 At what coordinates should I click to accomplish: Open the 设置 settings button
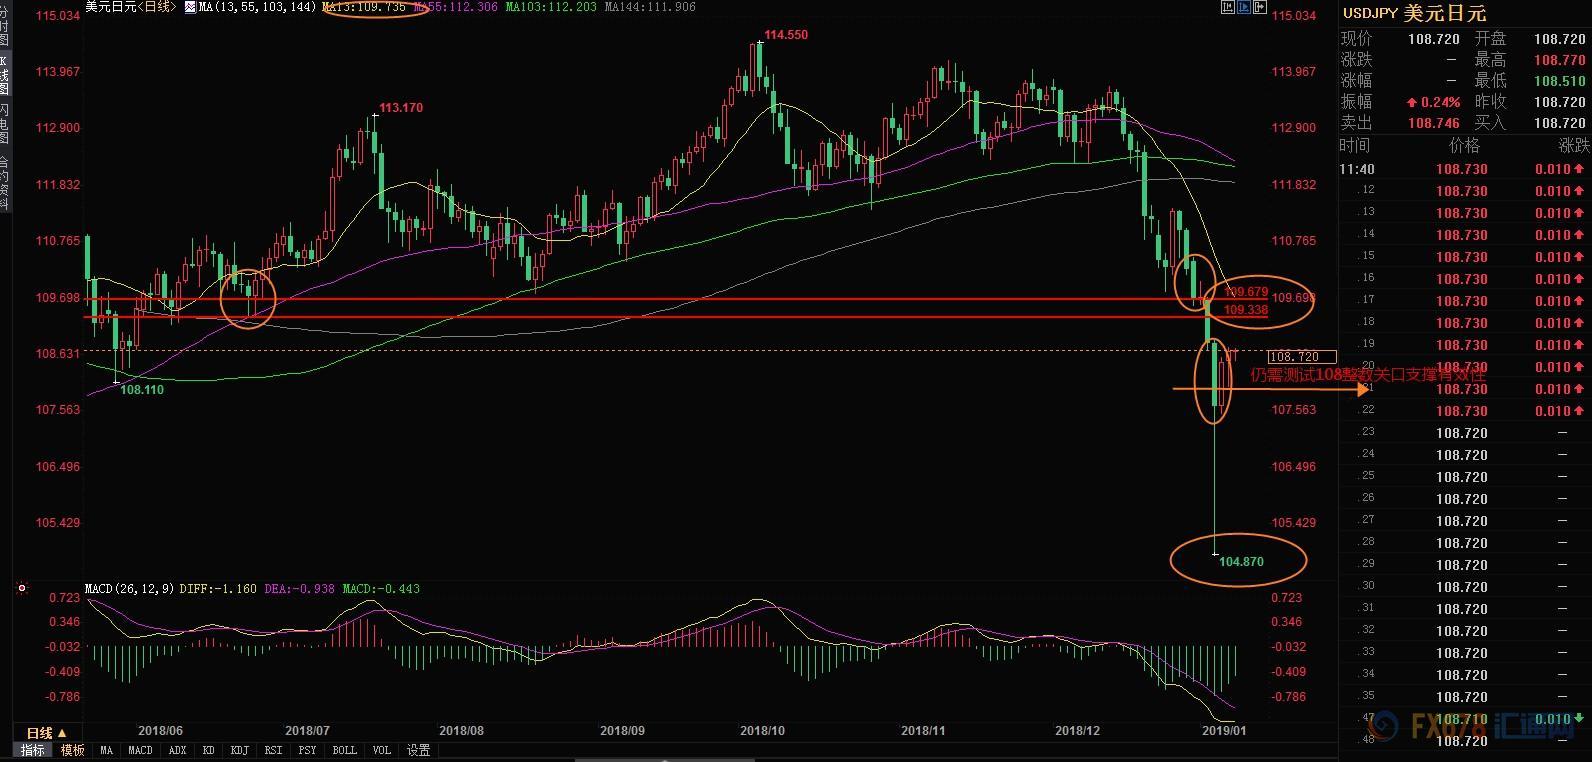[418, 750]
